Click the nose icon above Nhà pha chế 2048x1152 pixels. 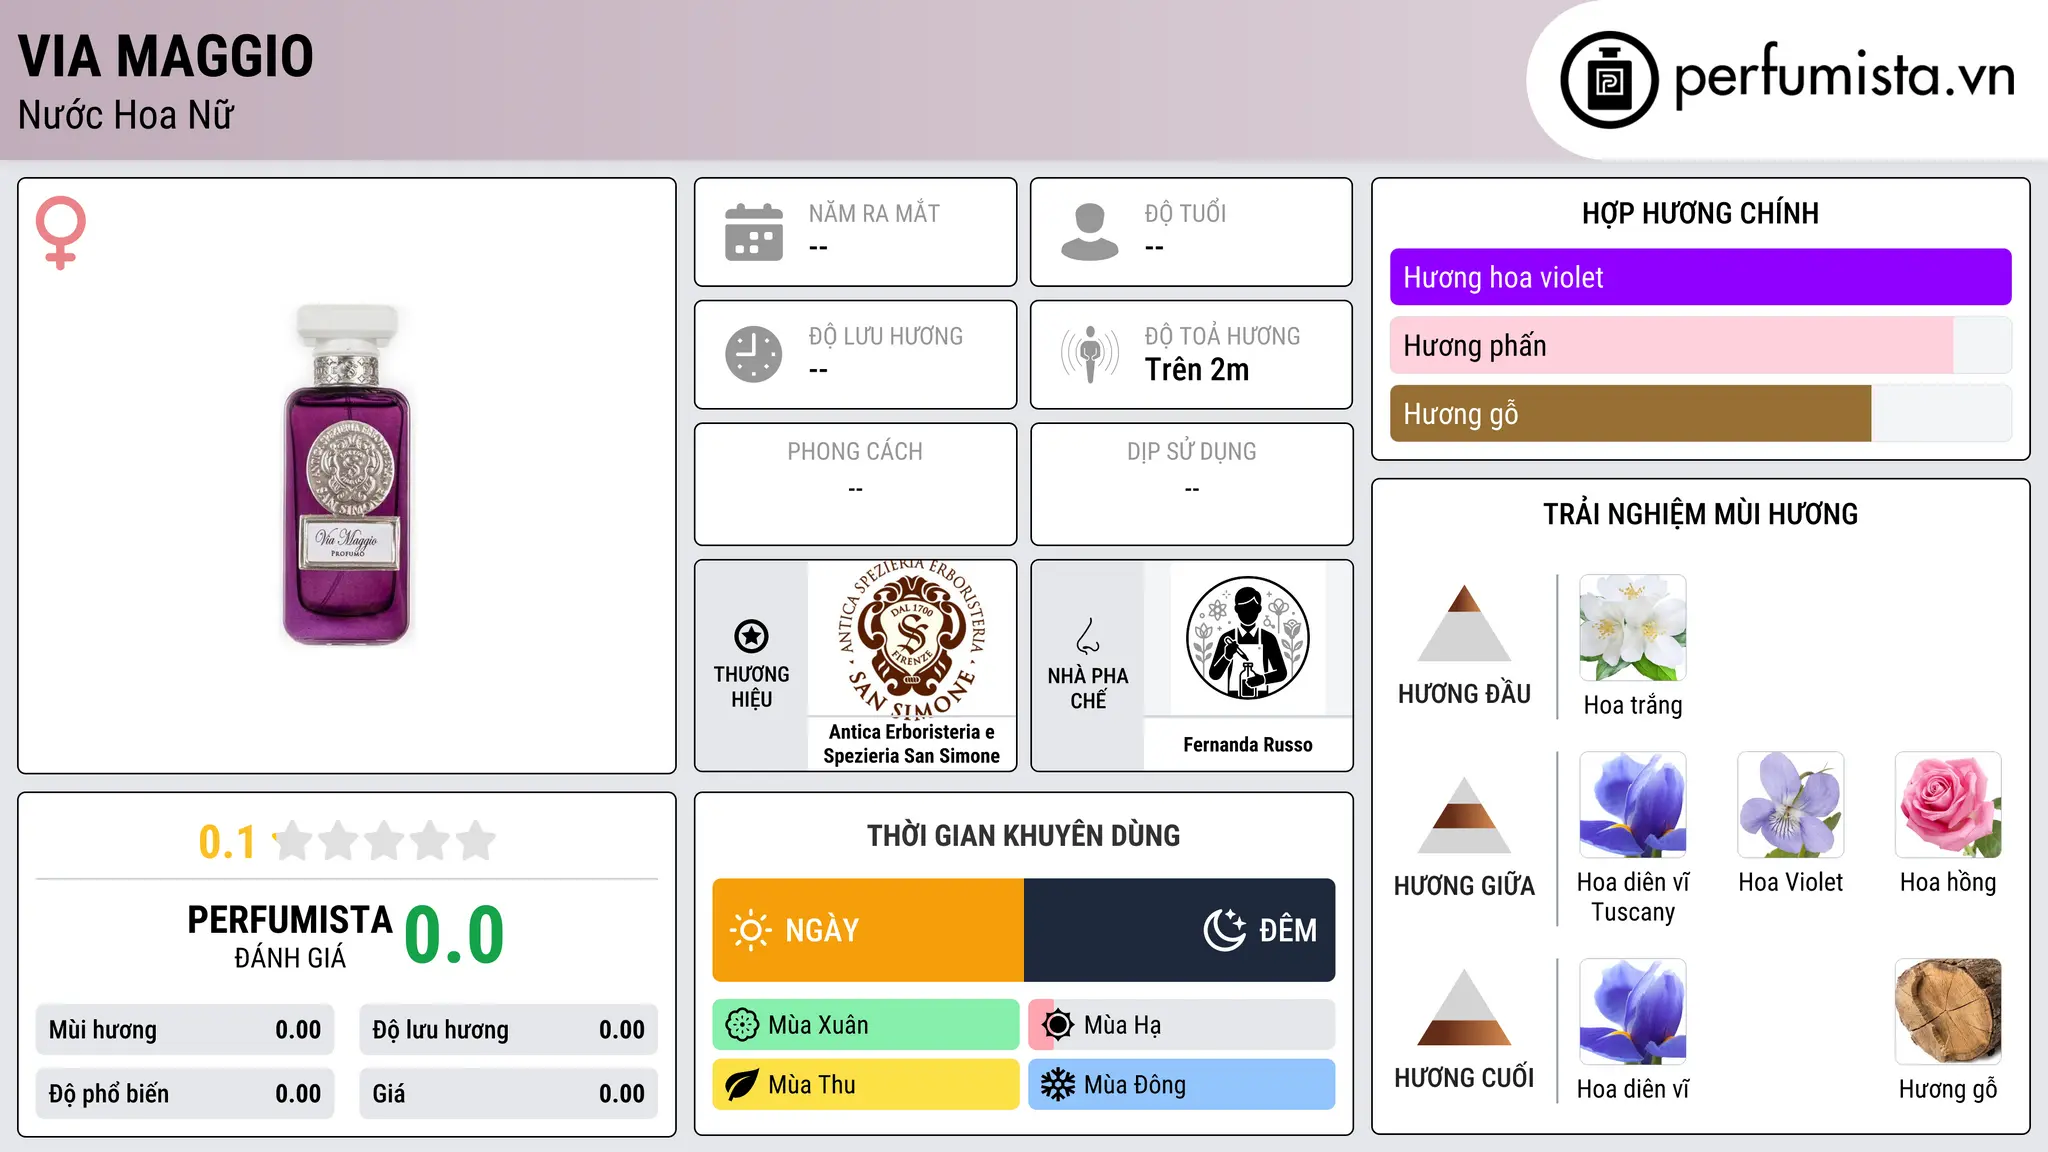point(1088,636)
